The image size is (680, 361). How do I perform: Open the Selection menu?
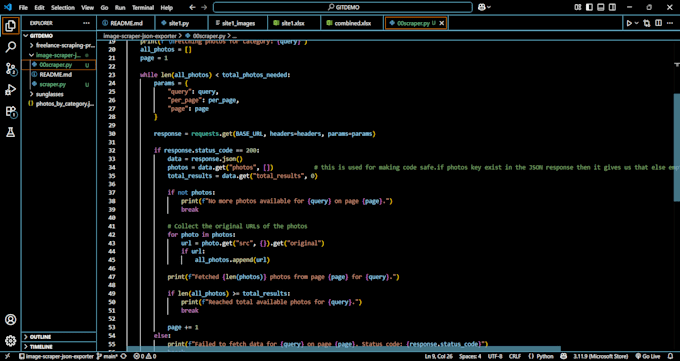62,7
